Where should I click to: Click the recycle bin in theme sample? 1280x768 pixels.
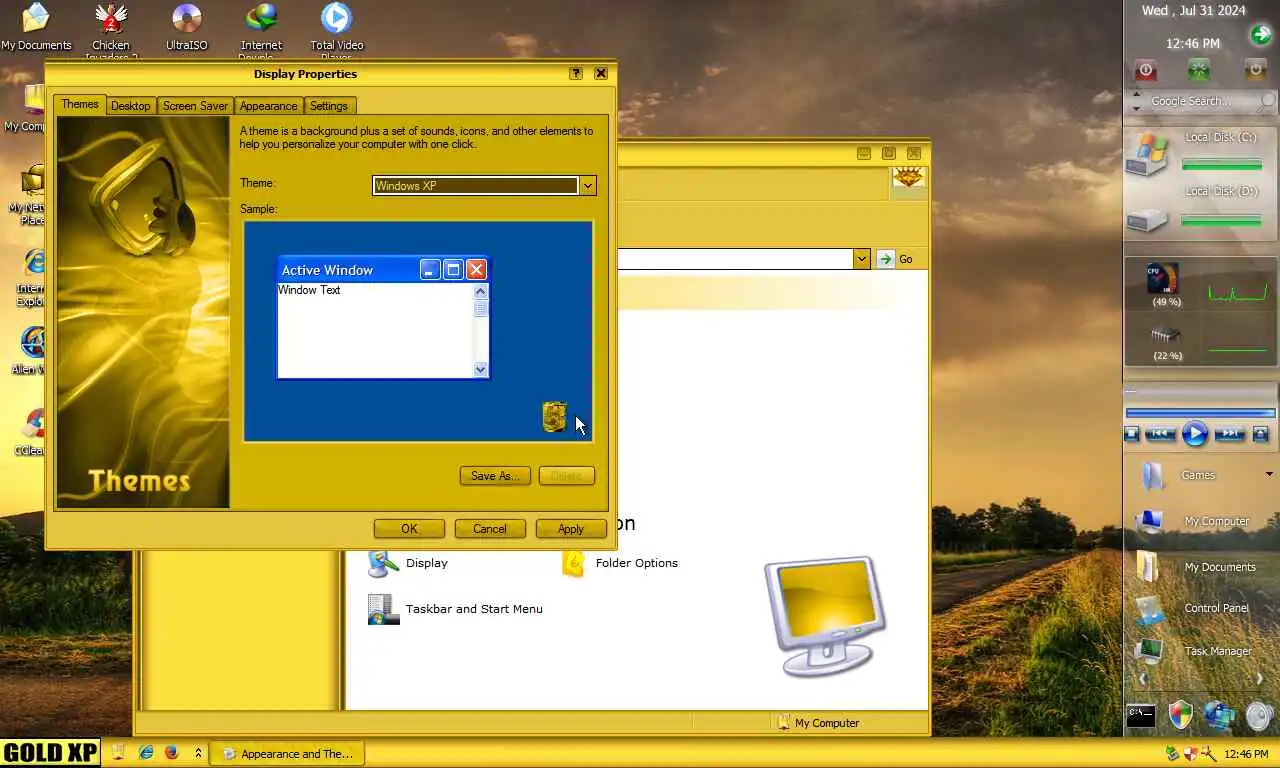(x=554, y=416)
